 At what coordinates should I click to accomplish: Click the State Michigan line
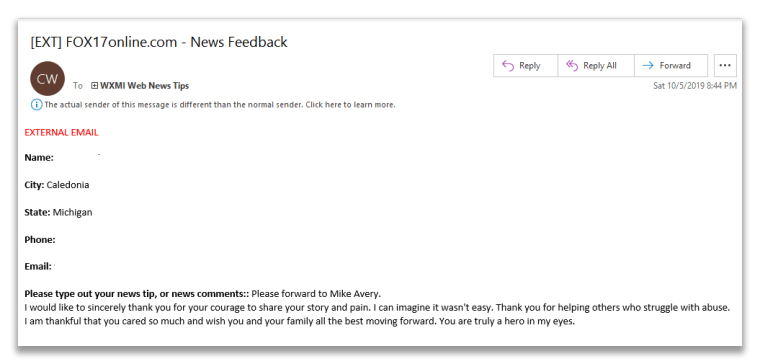58,212
